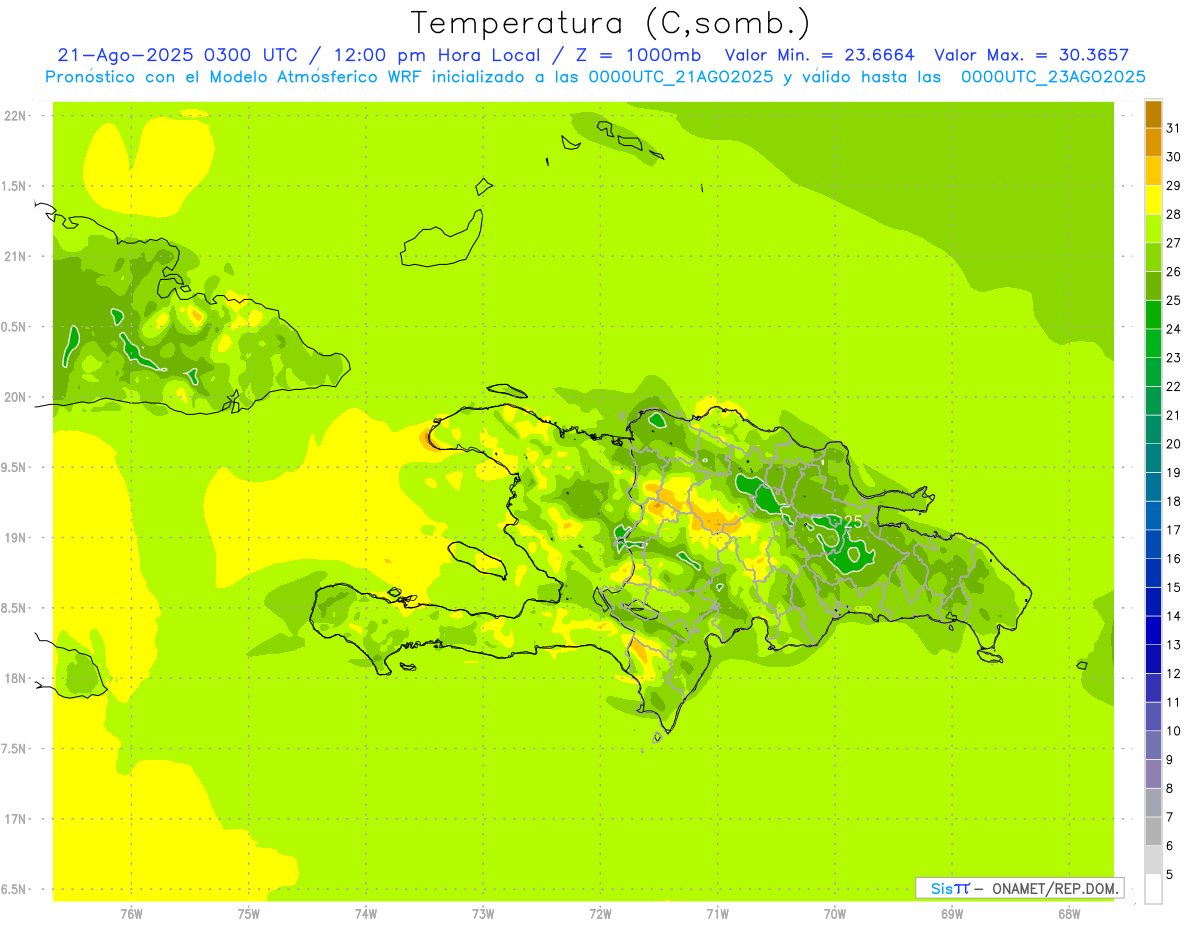Pick the brown legend band above 31

(x=1153, y=114)
